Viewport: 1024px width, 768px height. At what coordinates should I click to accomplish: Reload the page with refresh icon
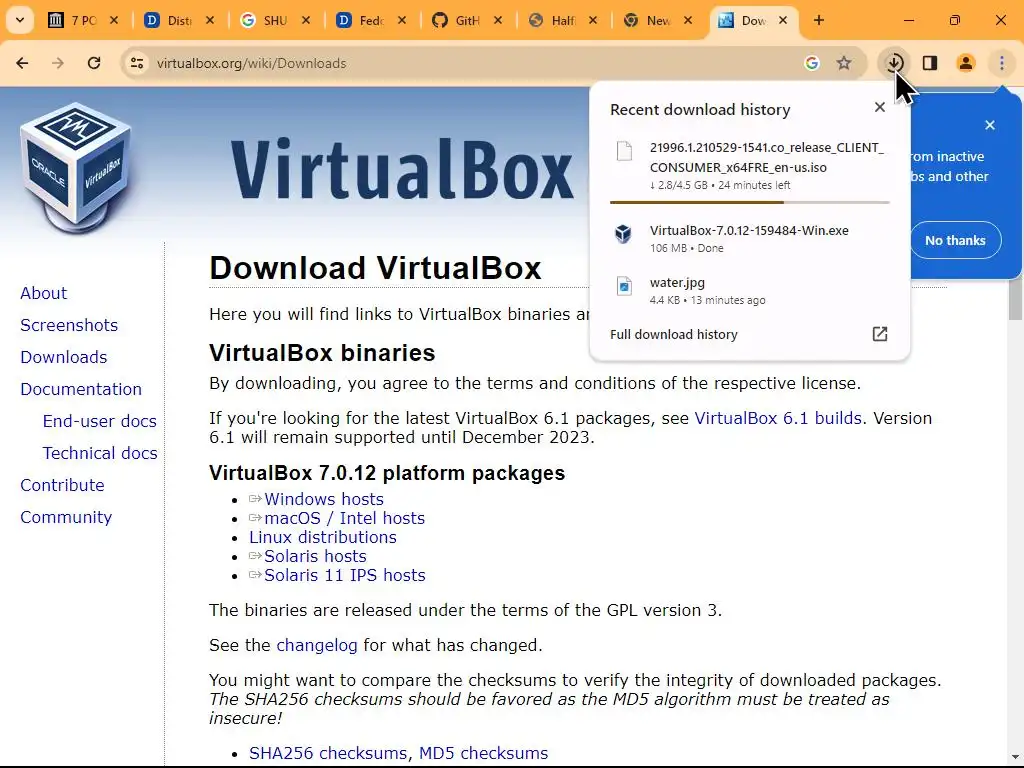pos(94,63)
